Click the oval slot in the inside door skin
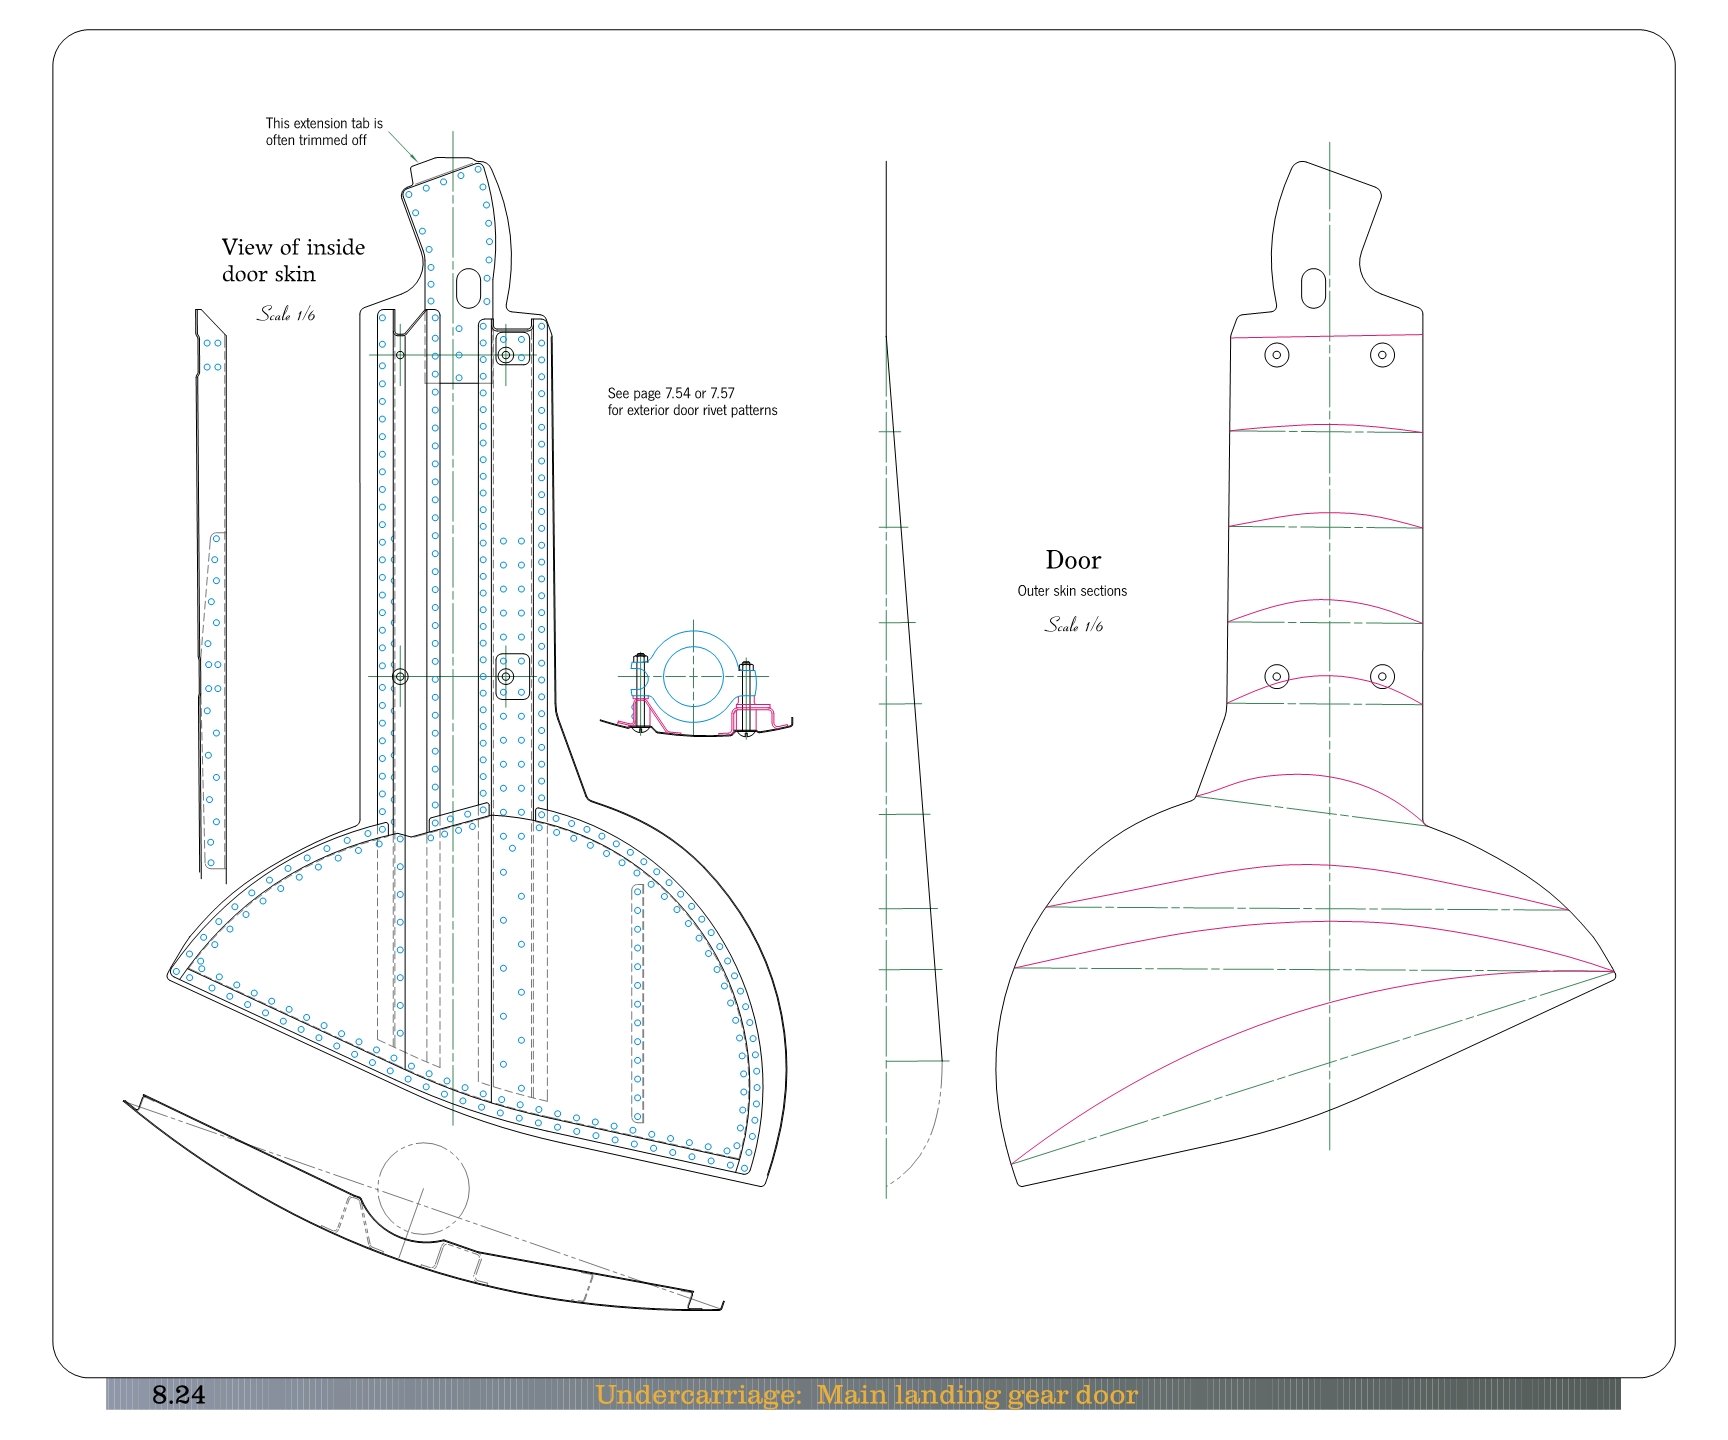1728x1440 pixels. (x=468, y=287)
